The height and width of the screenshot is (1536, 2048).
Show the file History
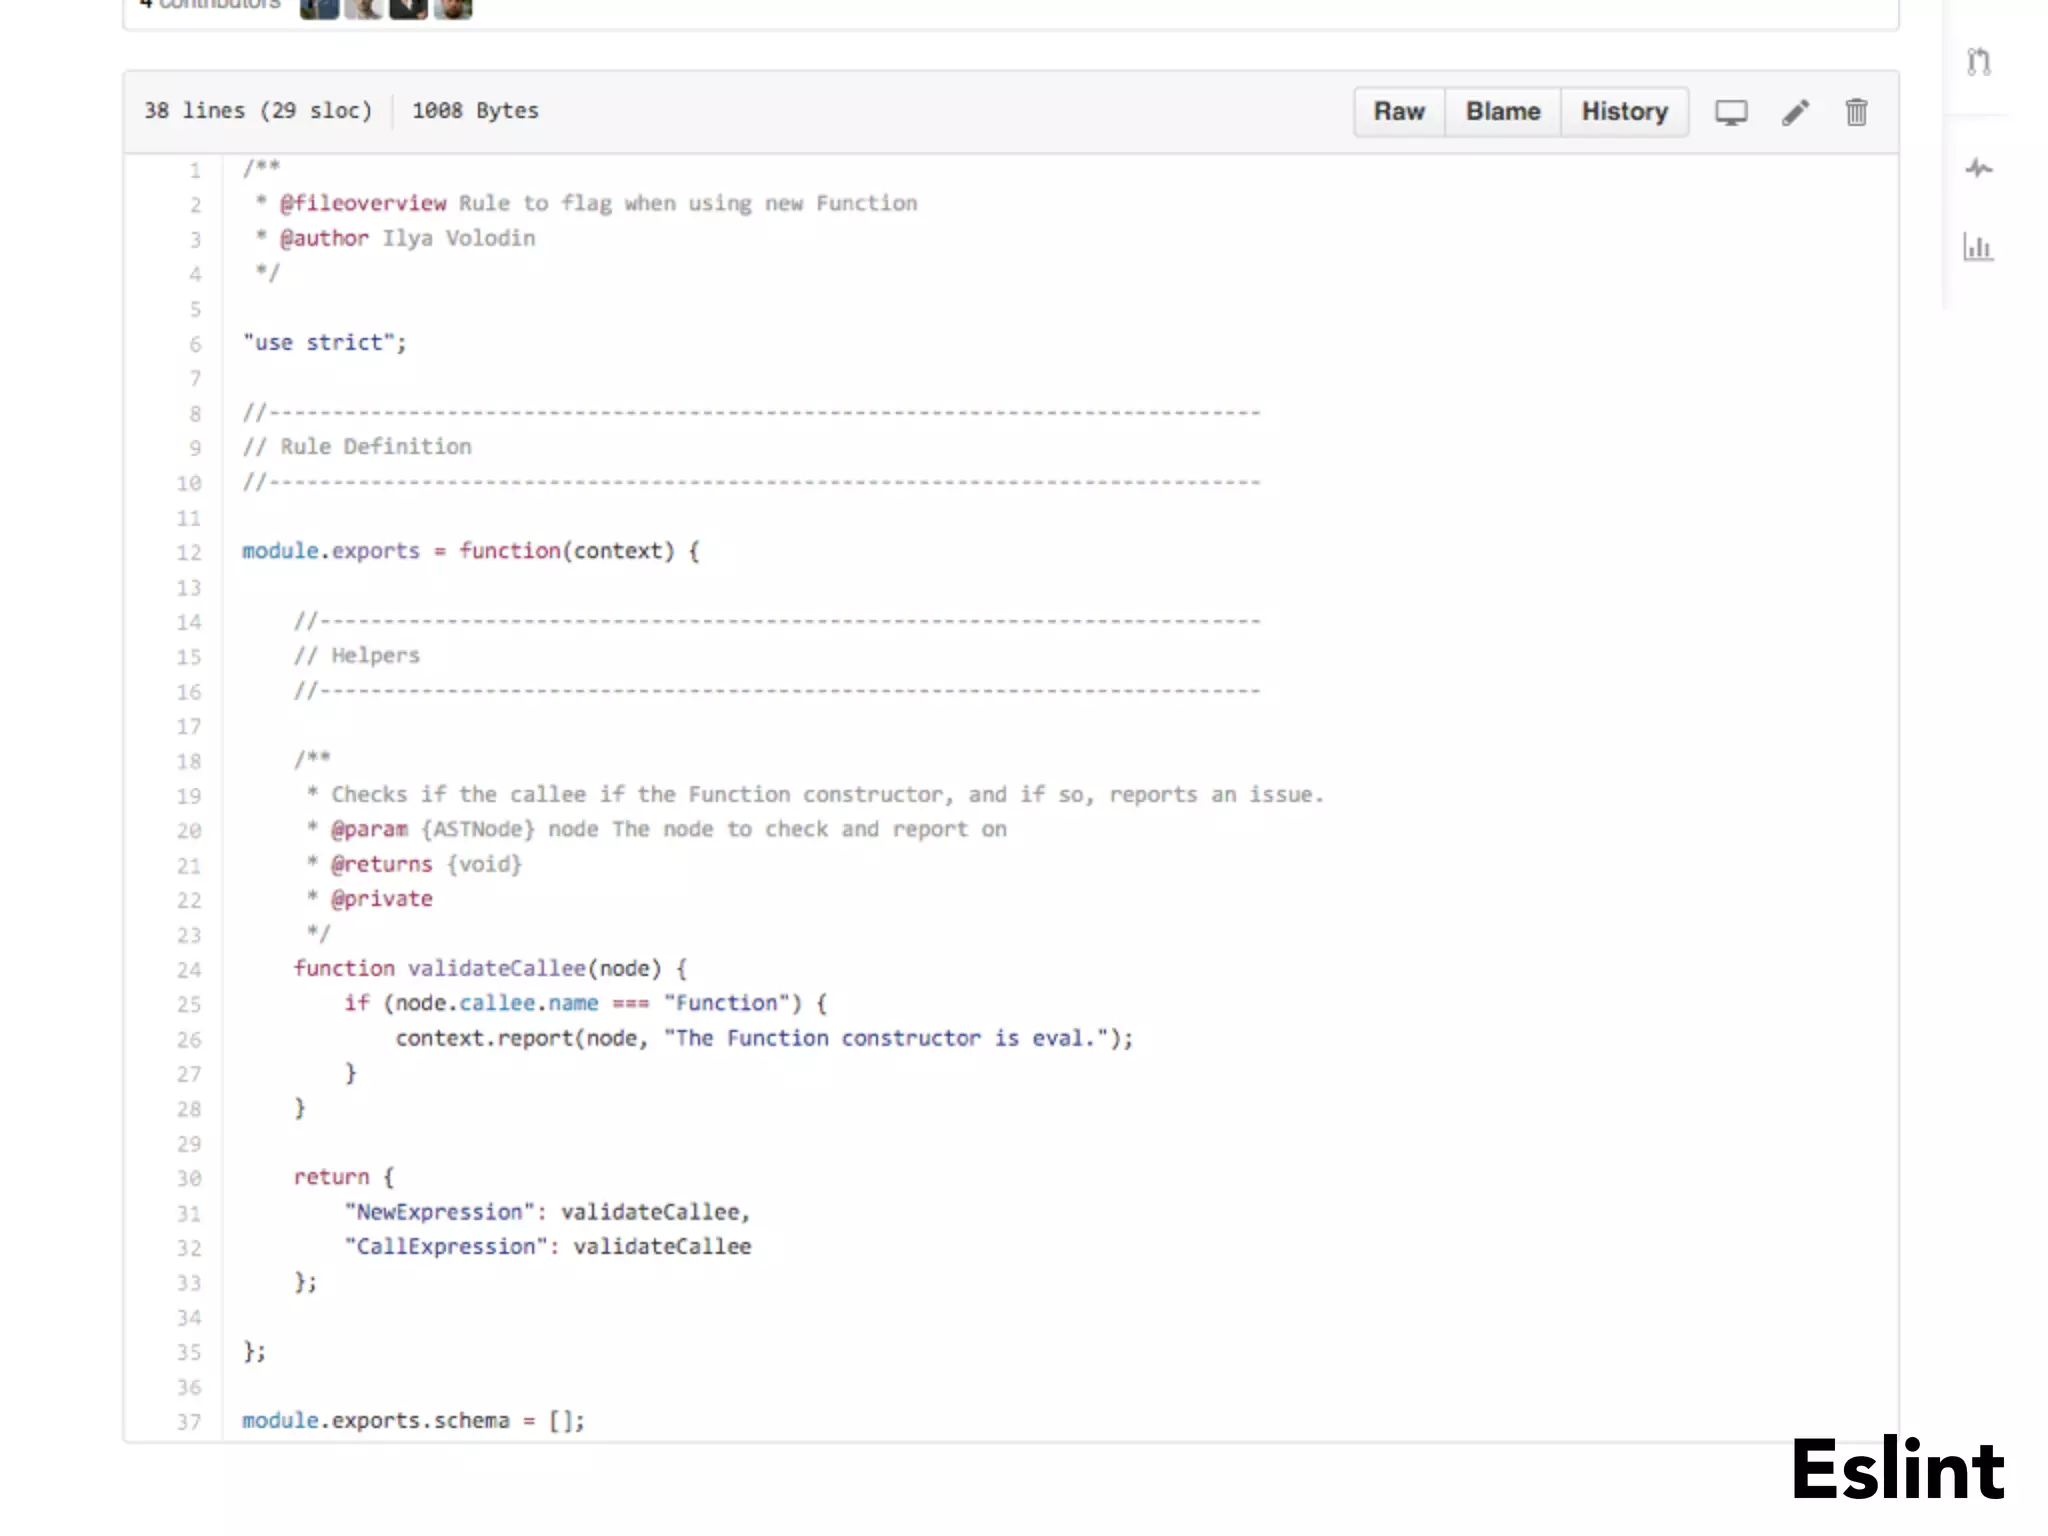click(1624, 112)
